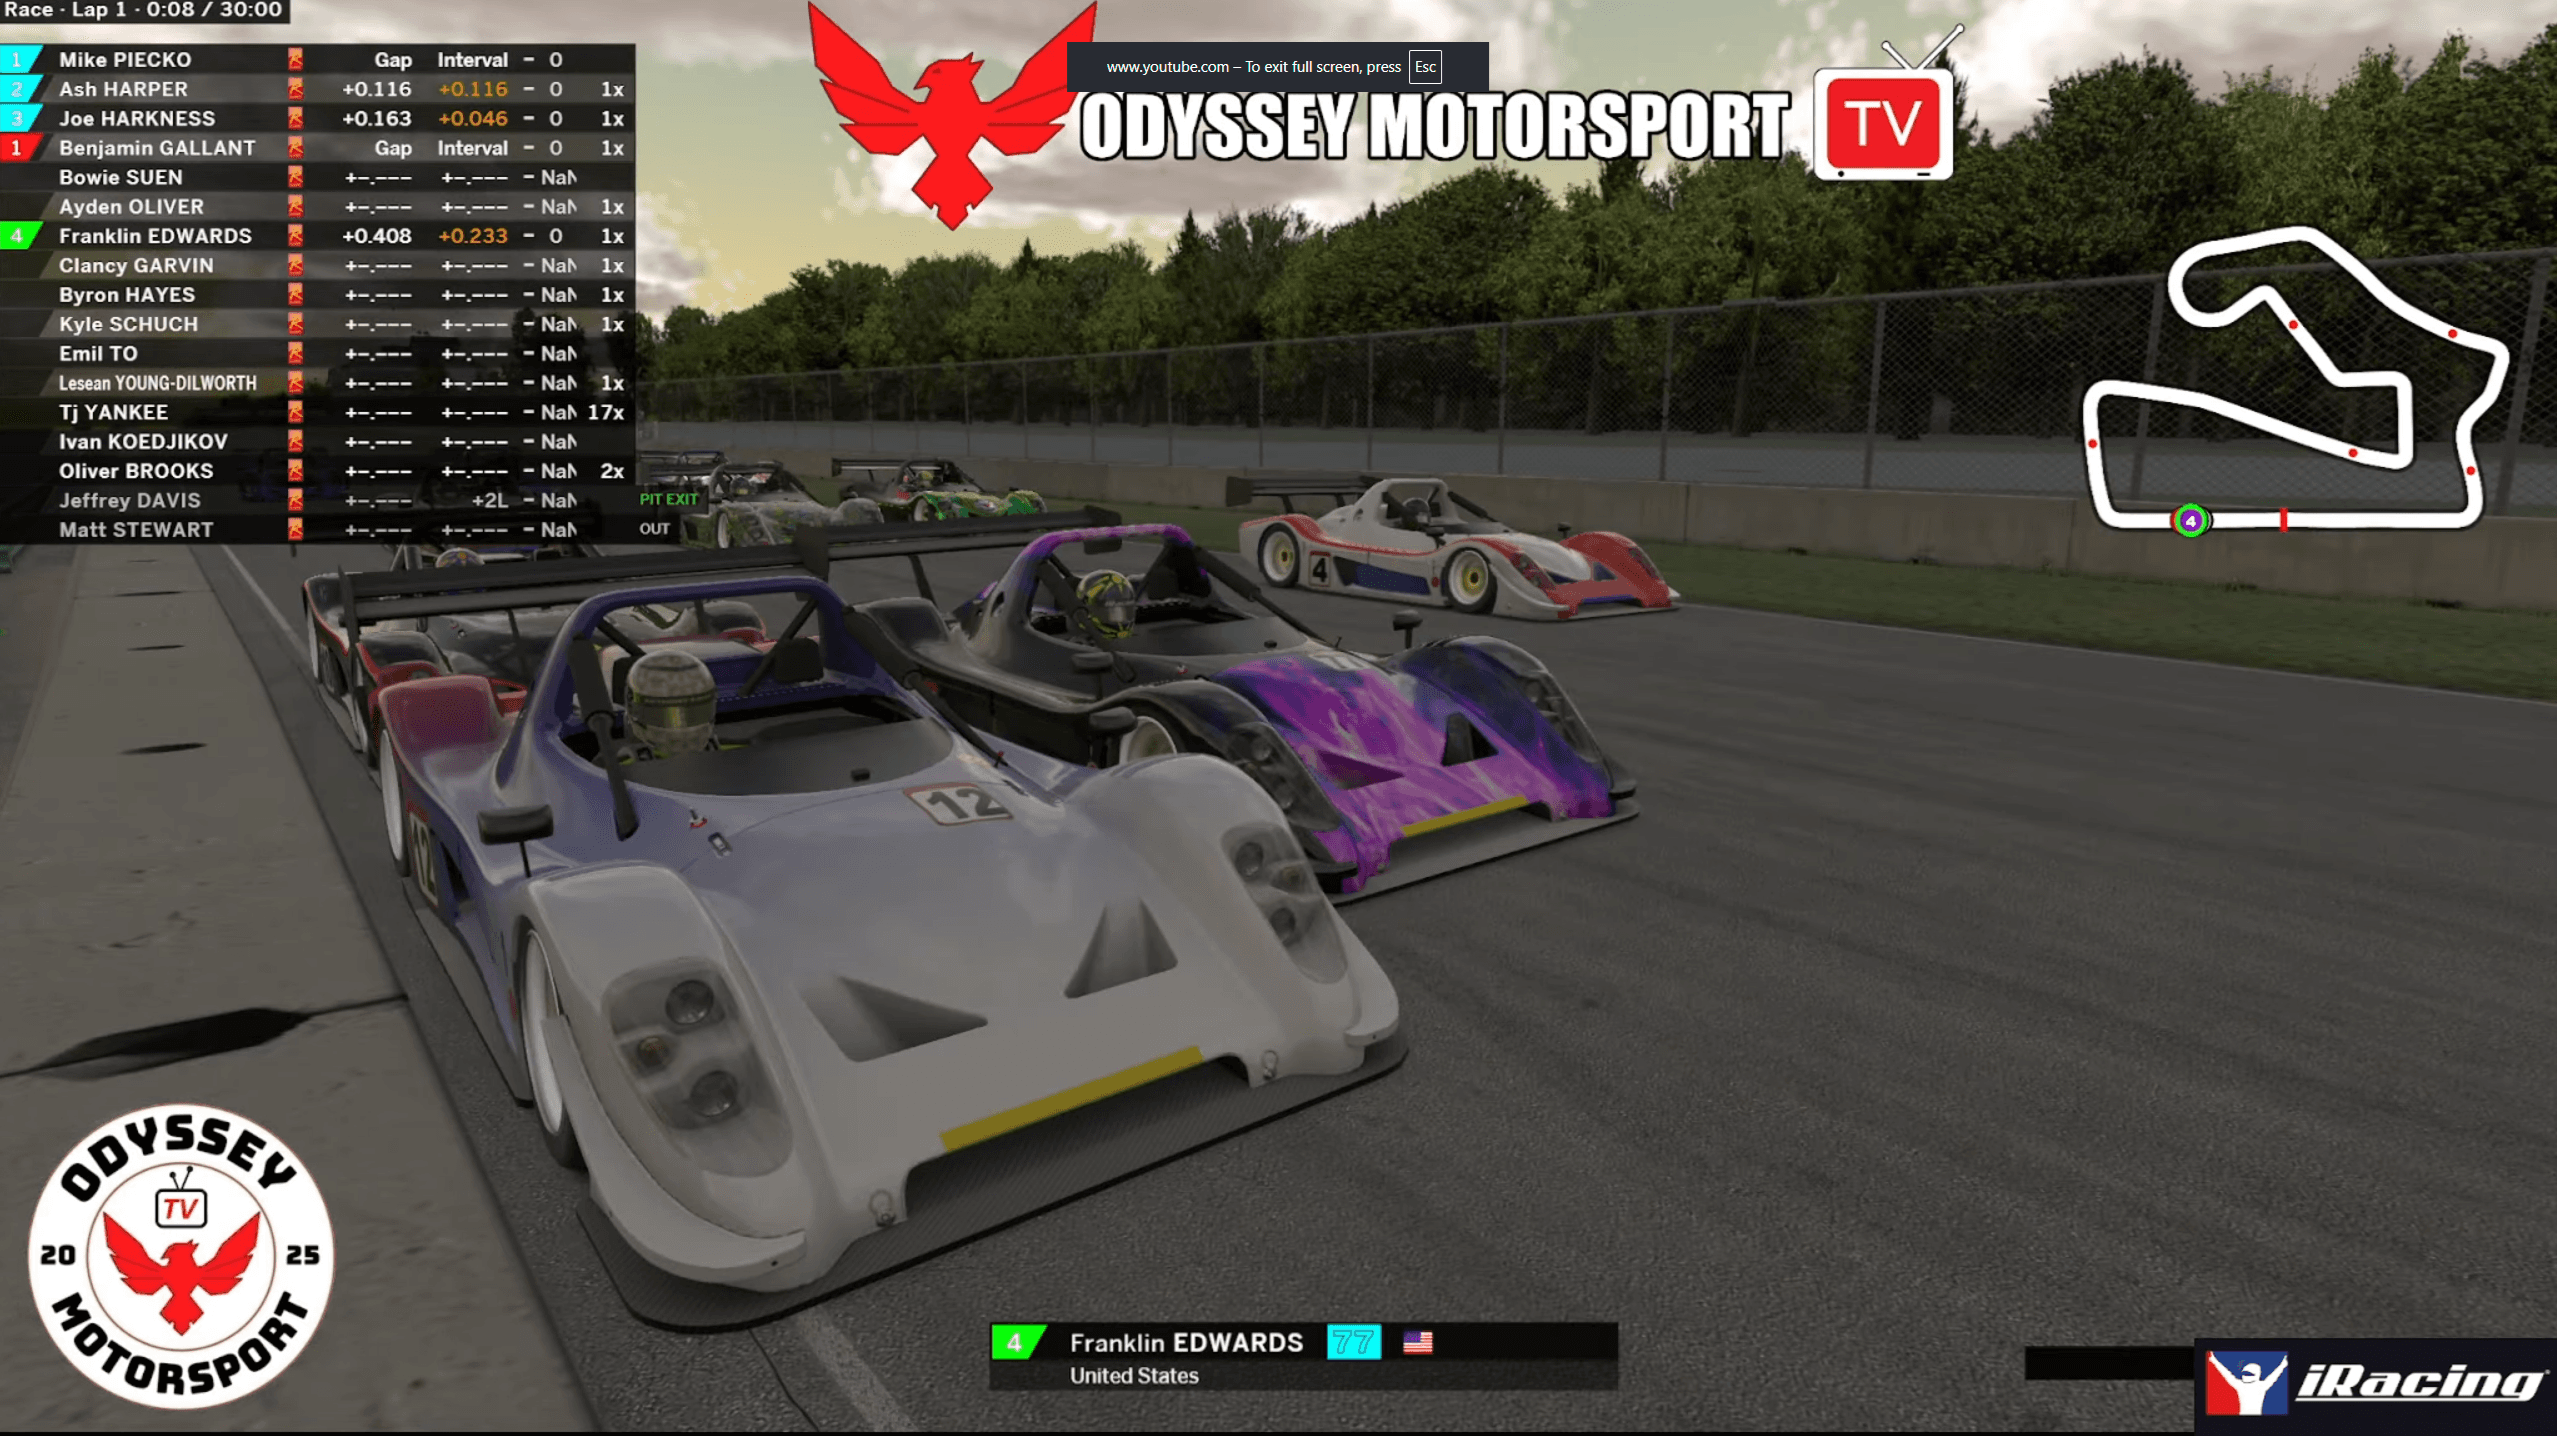Click the +2L interval for Jeffrey DAVIS
Viewport: 2557px width, 1438px height.
490,501
